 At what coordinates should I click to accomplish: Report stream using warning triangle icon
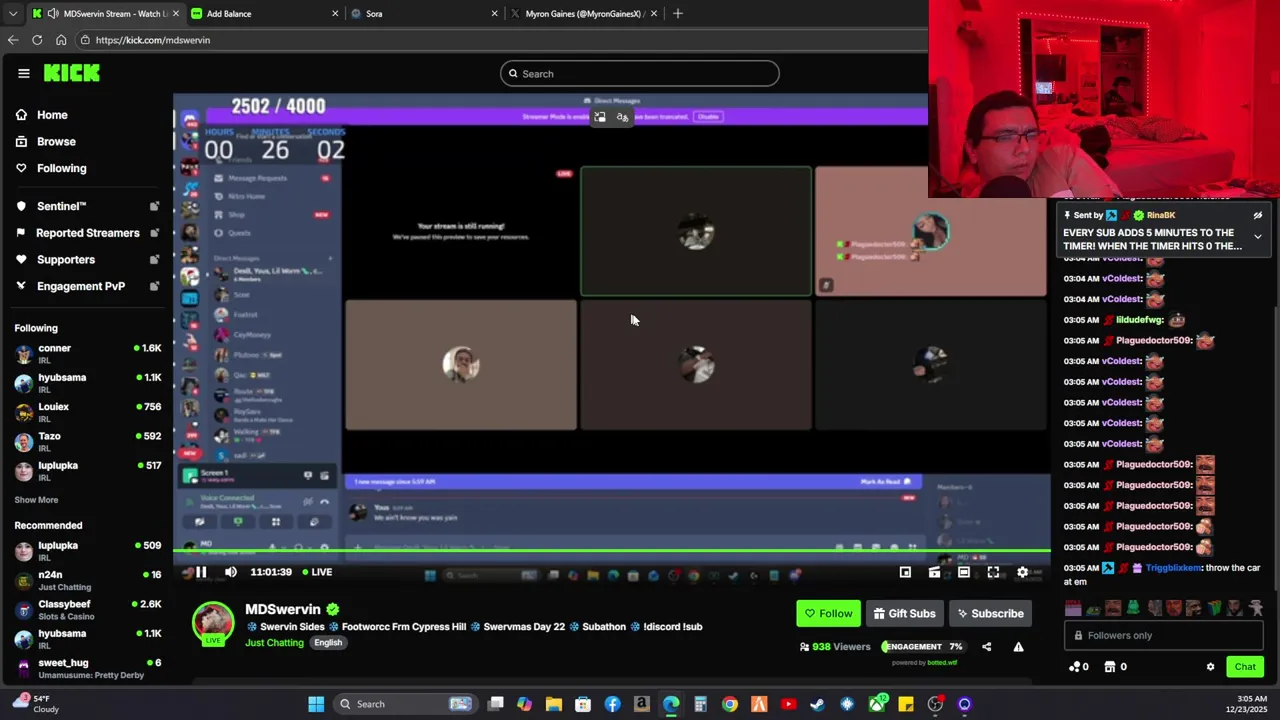(x=1018, y=647)
